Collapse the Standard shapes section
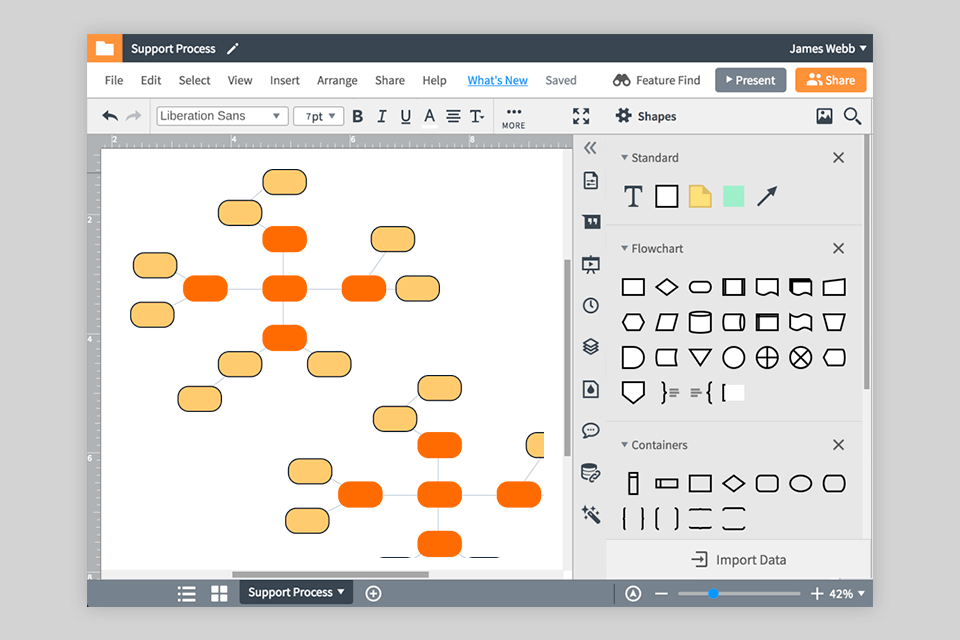 tap(624, 157)
